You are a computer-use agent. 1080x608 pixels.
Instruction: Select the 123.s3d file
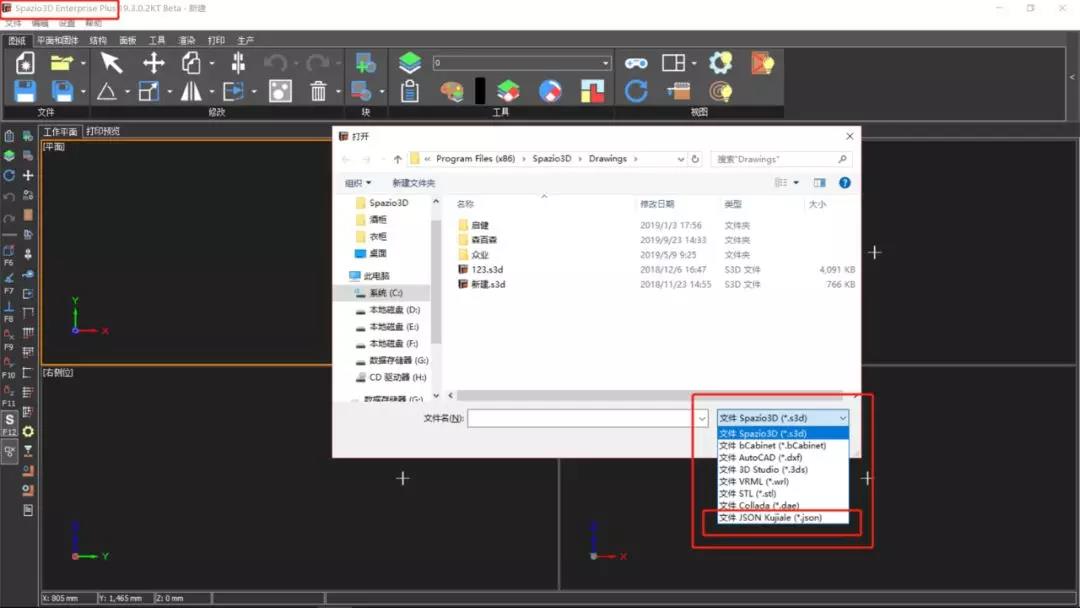487,270
